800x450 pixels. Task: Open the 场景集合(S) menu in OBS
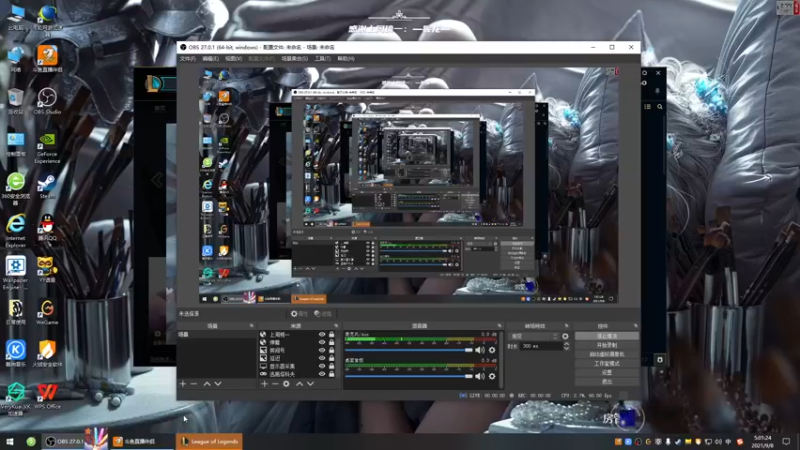click(x=294, y=59)
